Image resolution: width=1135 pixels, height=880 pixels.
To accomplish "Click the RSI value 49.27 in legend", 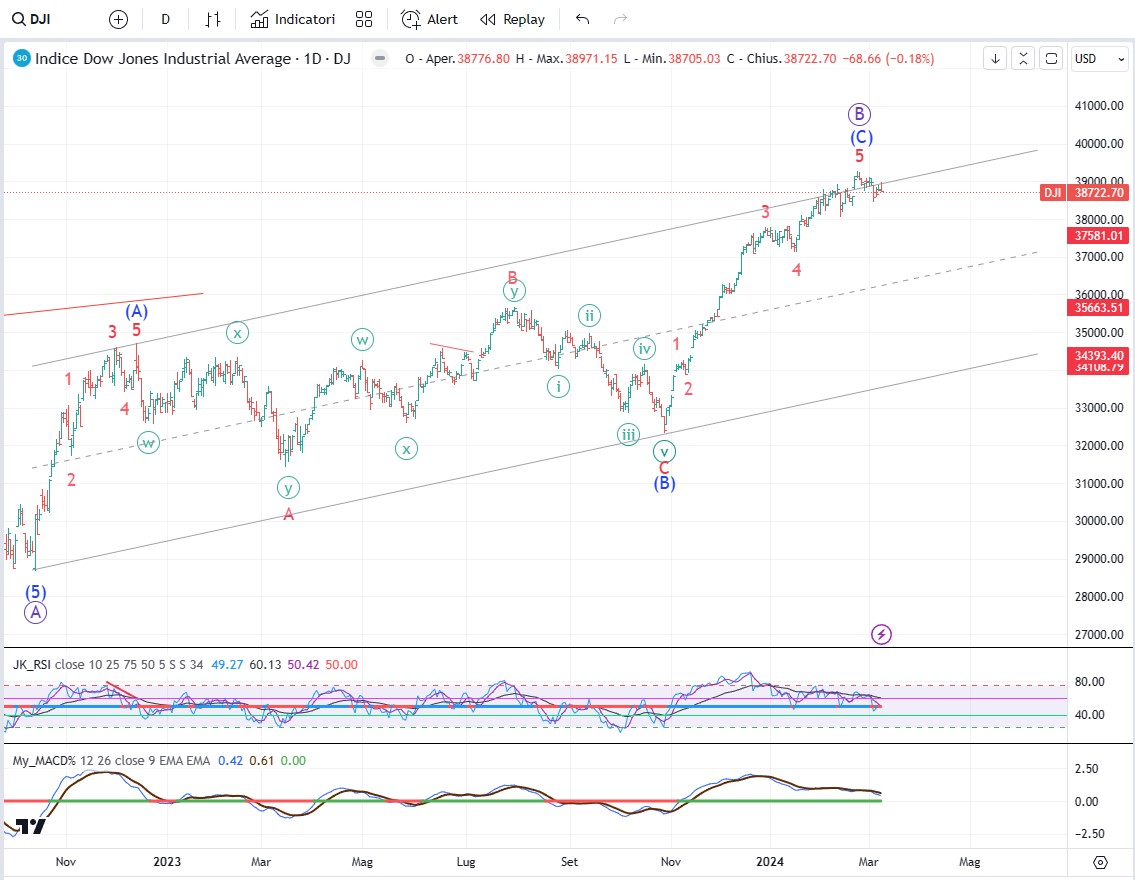I will pyautogui.click(x=227, y=664).
